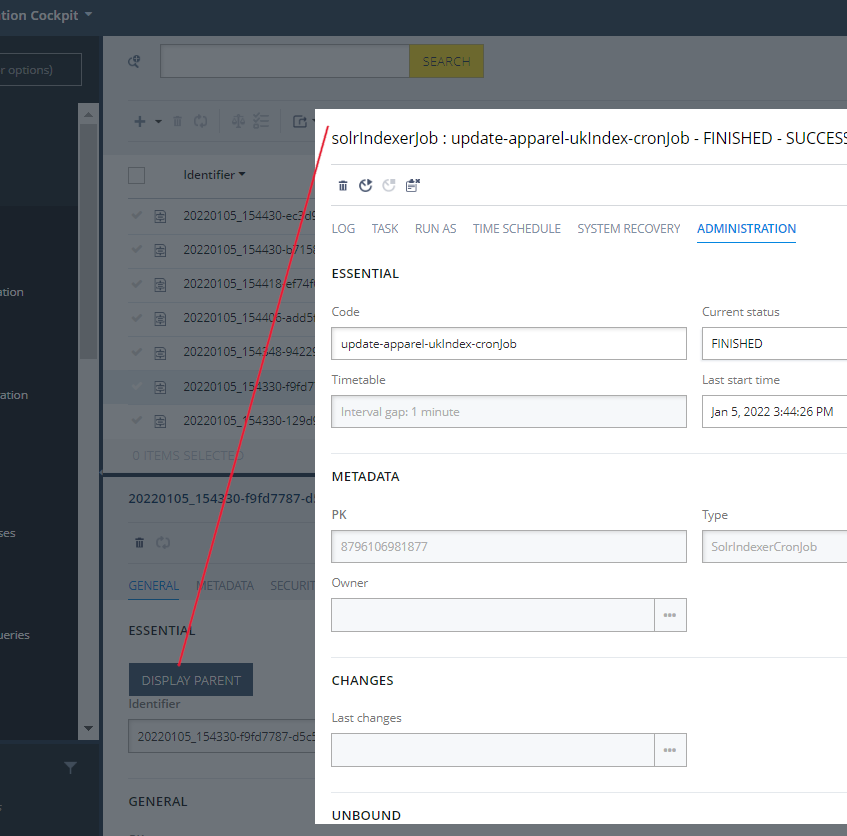Start the cronjob using the run icon
Viewport: 847px width, 836px height.
coord(366,185)
